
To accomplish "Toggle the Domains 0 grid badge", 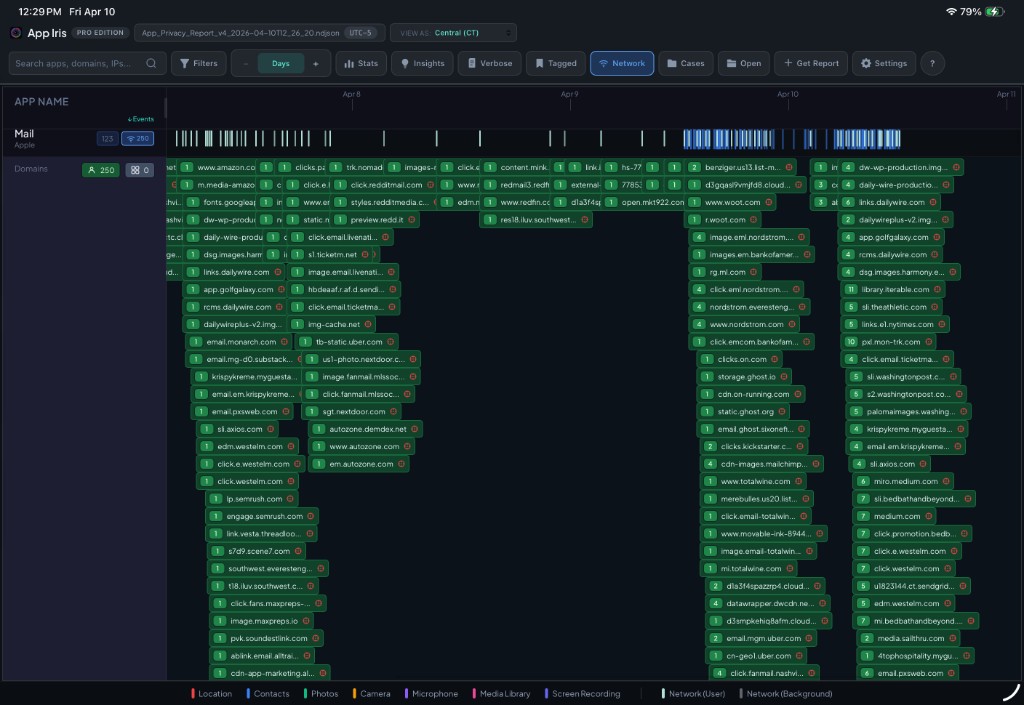I will pos(139,170).
